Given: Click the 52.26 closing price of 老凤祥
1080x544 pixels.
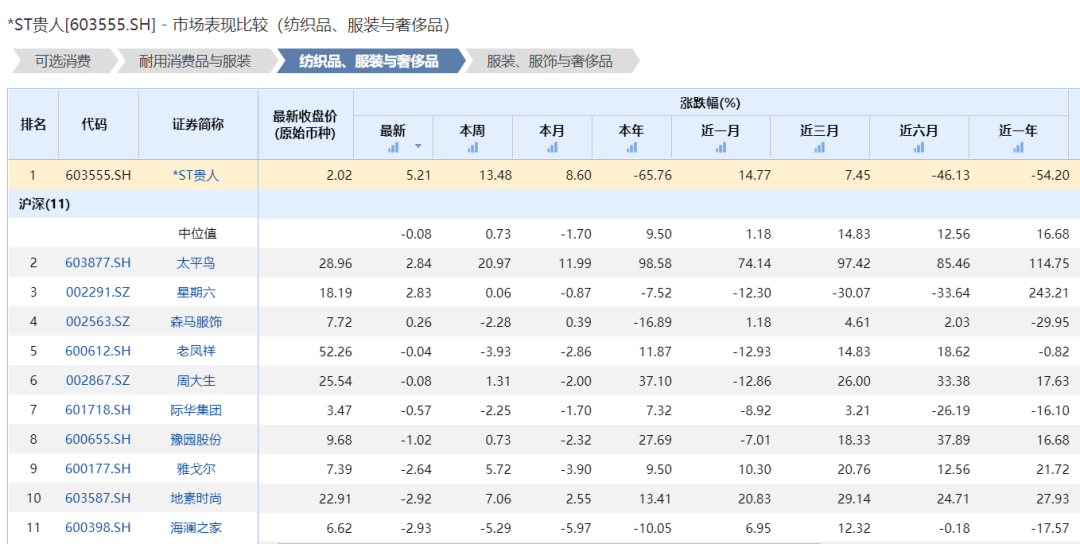Looking at the screenshot, I should [x=337, y=351].
